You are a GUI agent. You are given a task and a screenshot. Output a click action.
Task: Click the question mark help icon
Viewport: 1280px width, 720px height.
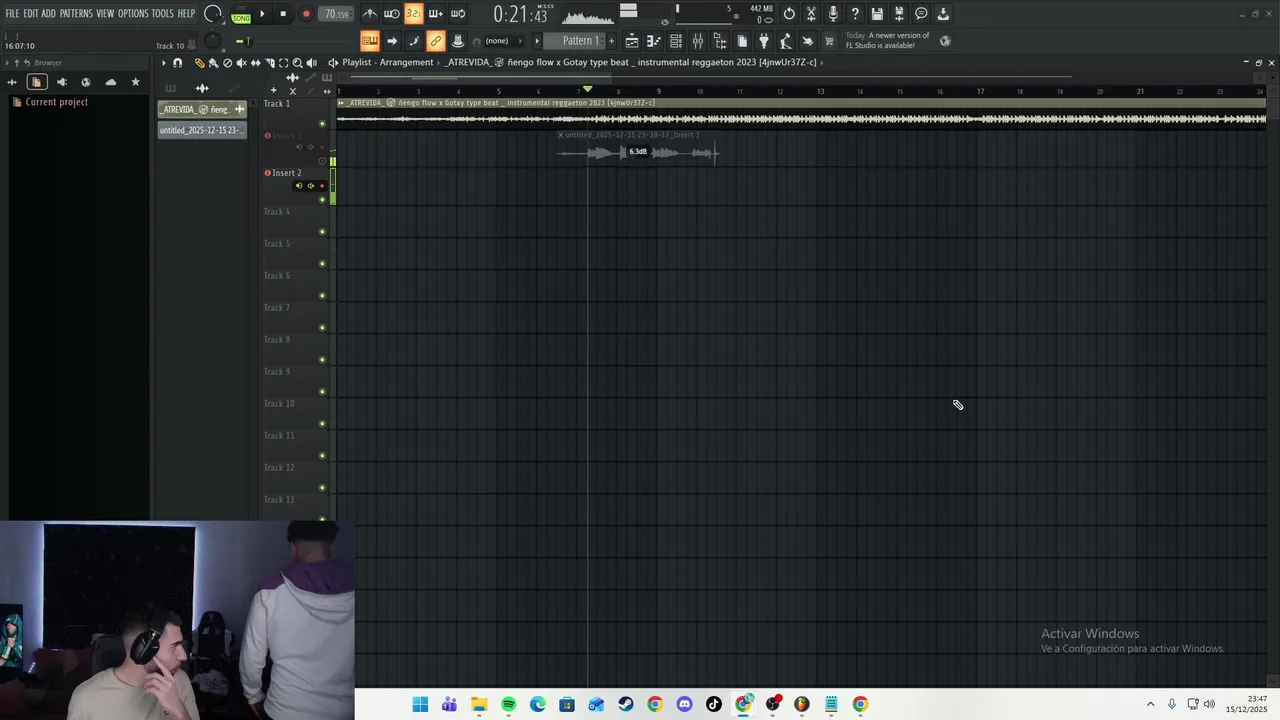[855, 14]
